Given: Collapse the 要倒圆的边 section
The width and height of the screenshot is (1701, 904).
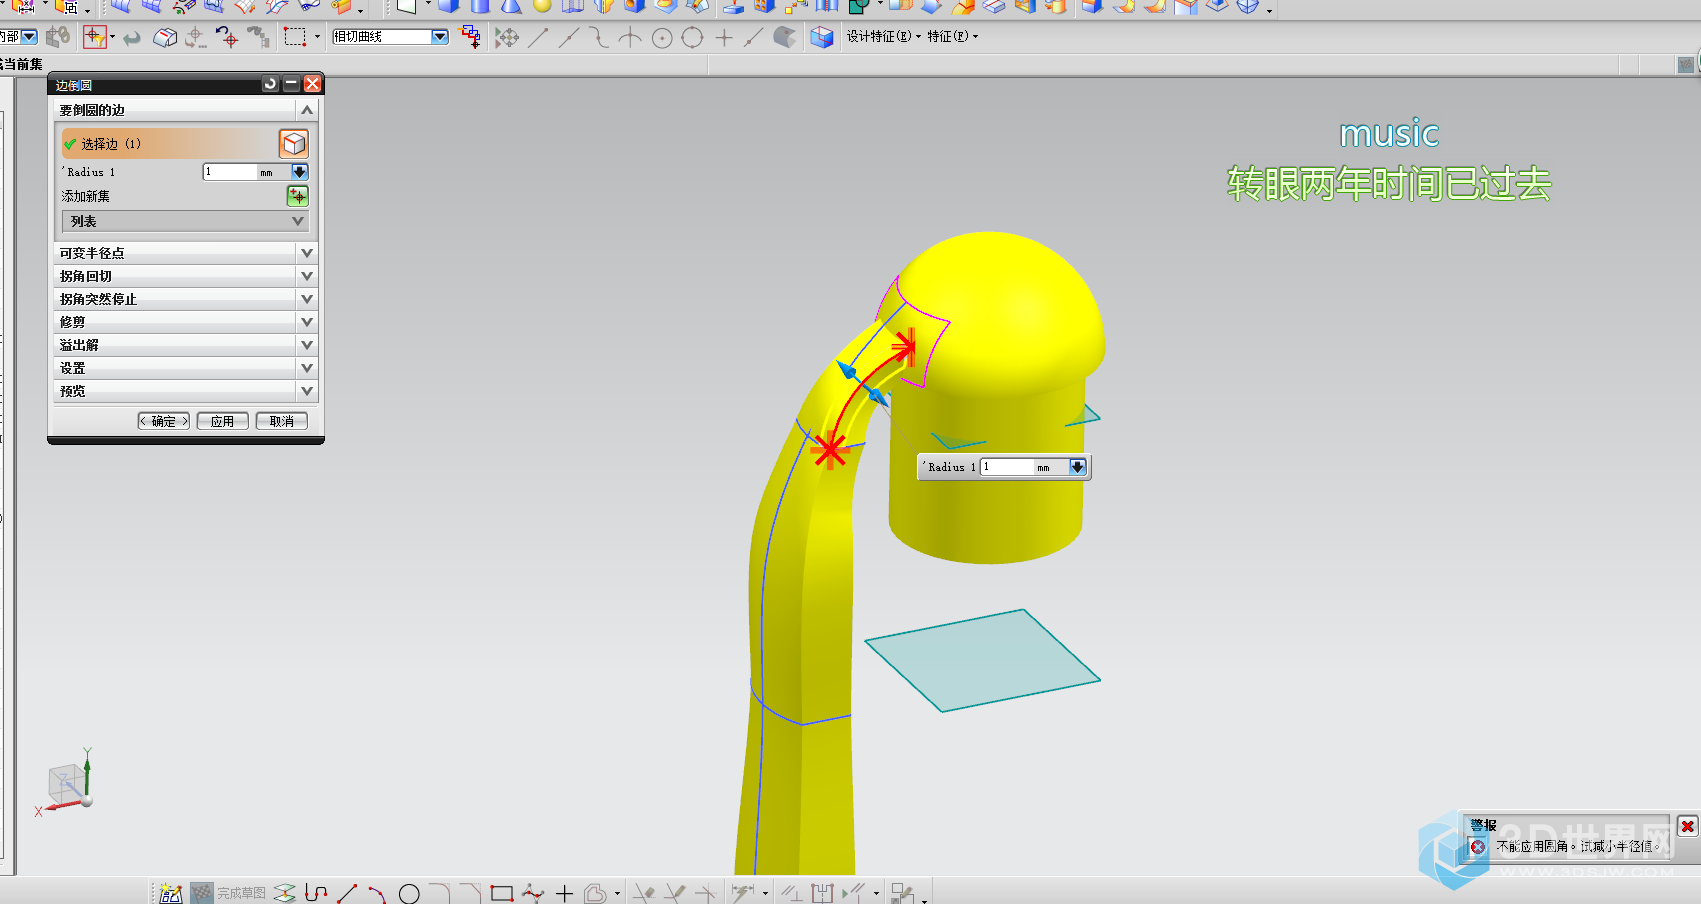Looking at the screenshot, I should coord(185,110).
